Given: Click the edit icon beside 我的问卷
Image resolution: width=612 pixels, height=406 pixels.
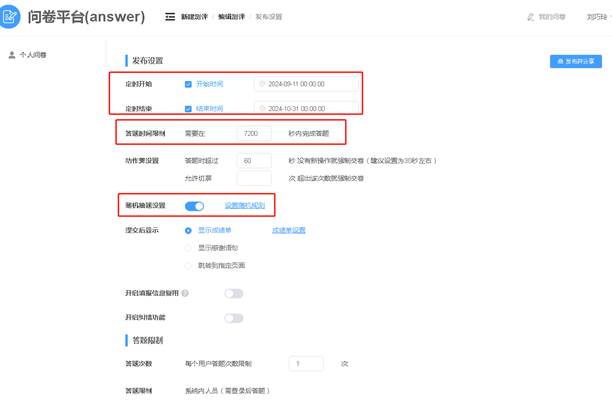Looking at the screenshot, I should click(530, 17).
